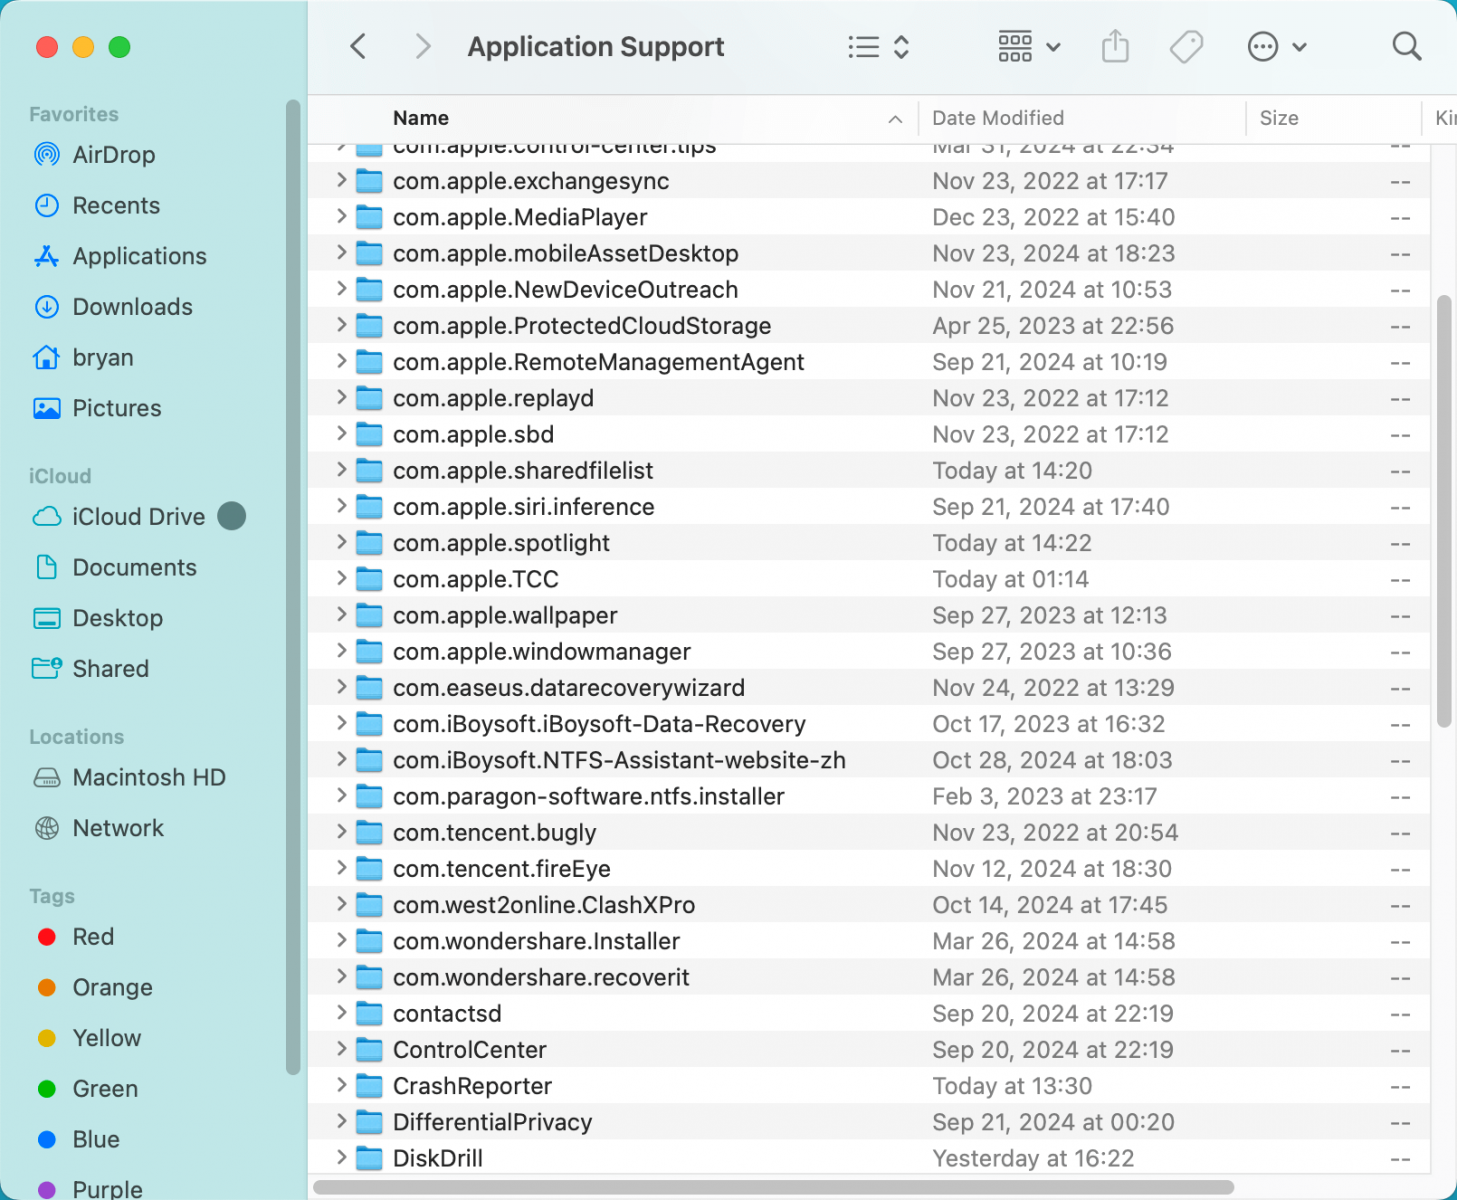Open the list view switcher
Viewport: 1457px width, 1200px height.
pyautogui.click(x=878, y=47)
